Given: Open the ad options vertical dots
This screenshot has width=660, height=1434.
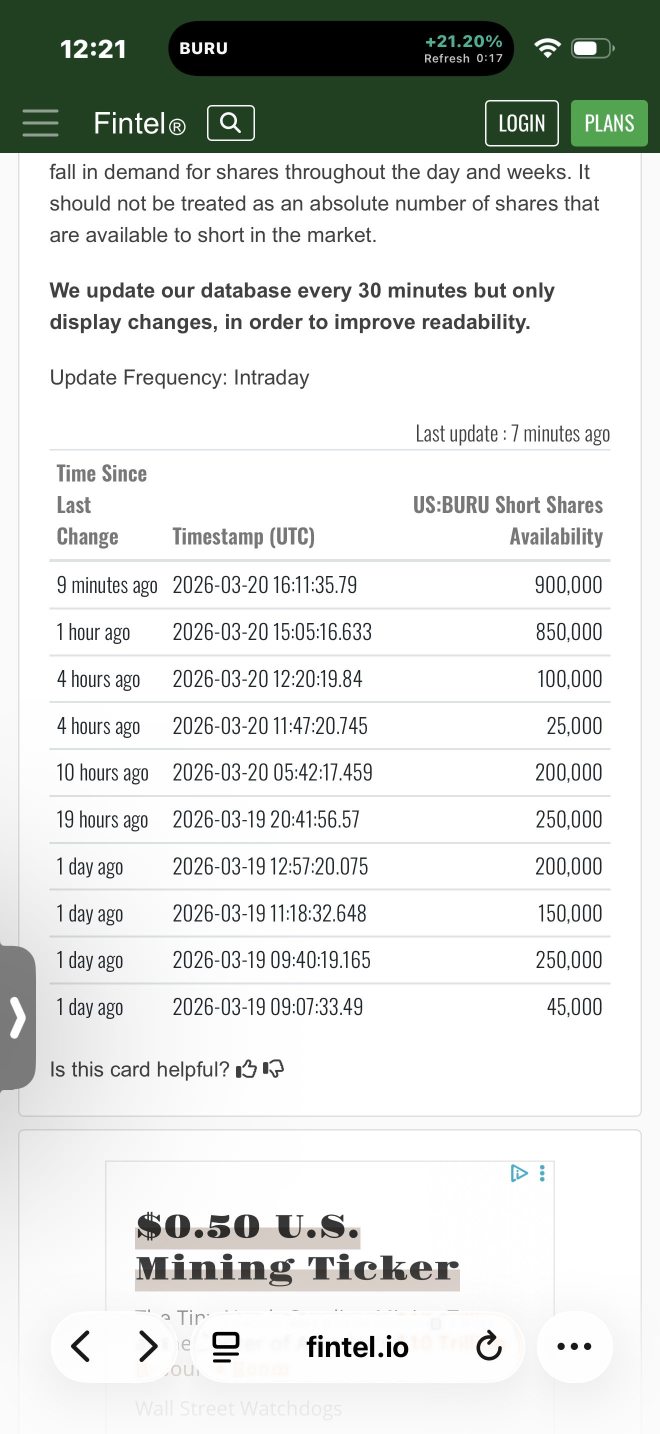Looking at the screenshot, I should [542, 1173].
